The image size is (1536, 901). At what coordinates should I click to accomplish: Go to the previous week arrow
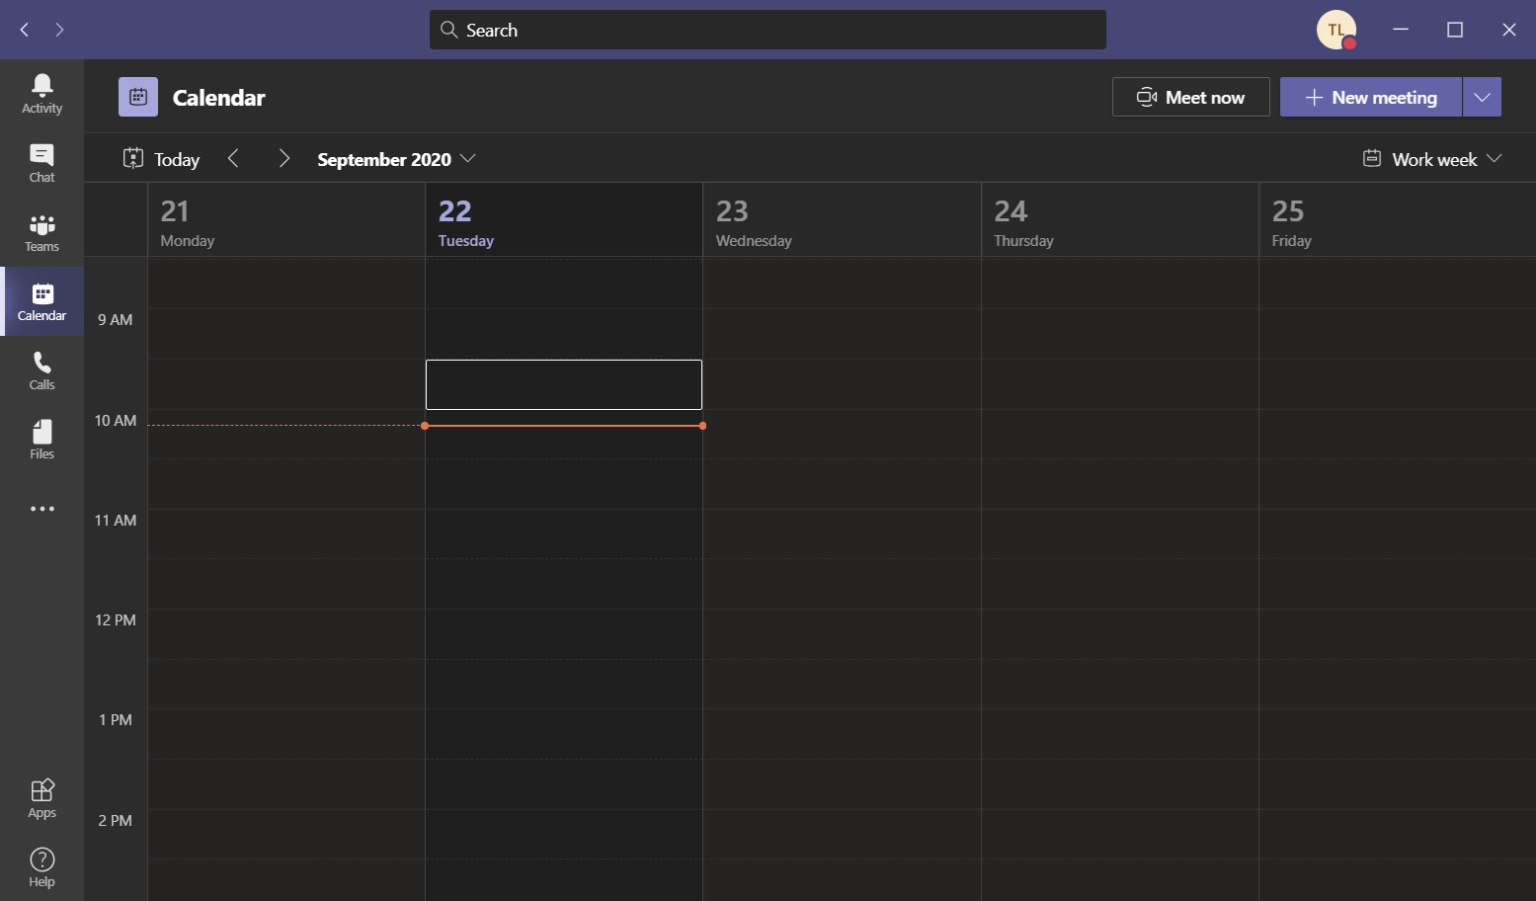[x=233, y=158]
